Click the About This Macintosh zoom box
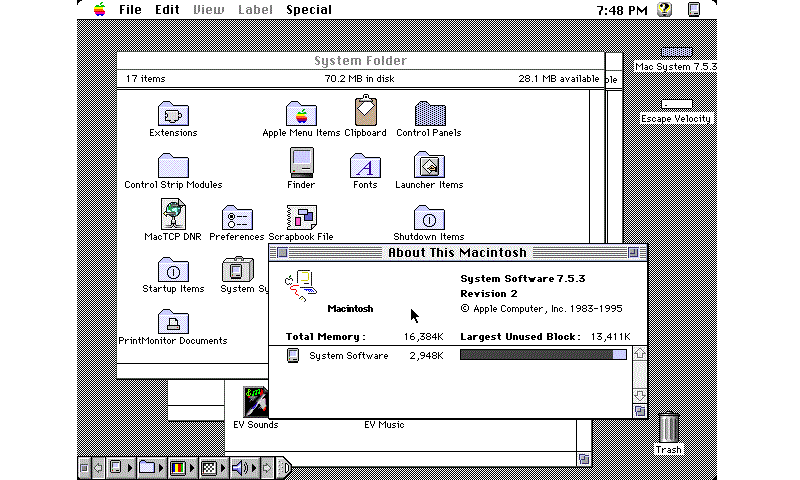The width and height of the screenshot is (800, 480). 633,252
